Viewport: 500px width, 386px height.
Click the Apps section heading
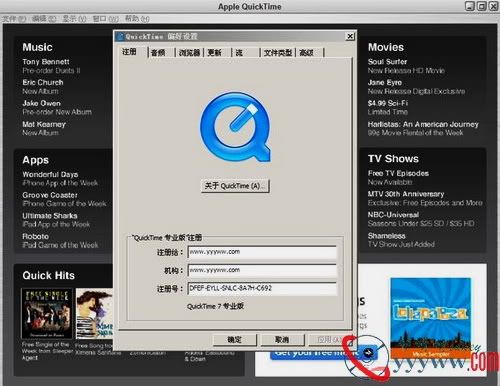coord(36,160)
